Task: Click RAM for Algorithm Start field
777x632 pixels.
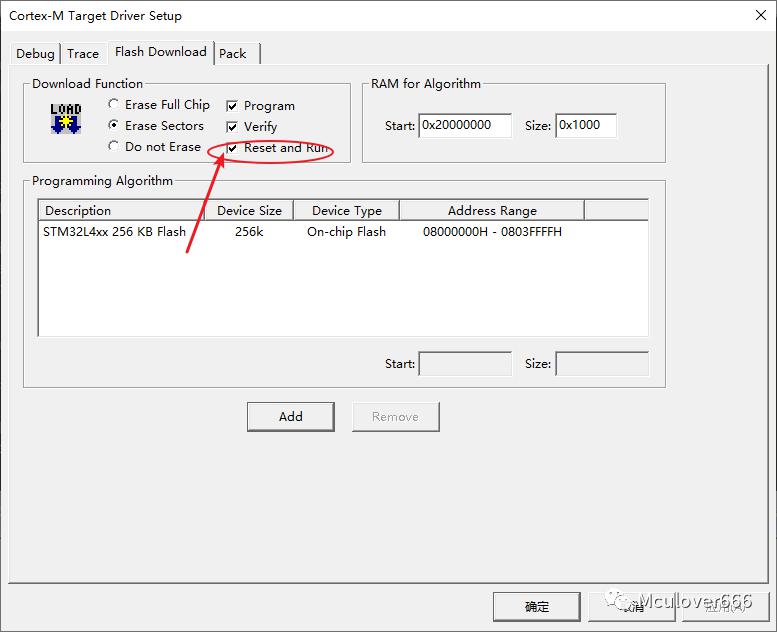Action: [465, 125]
